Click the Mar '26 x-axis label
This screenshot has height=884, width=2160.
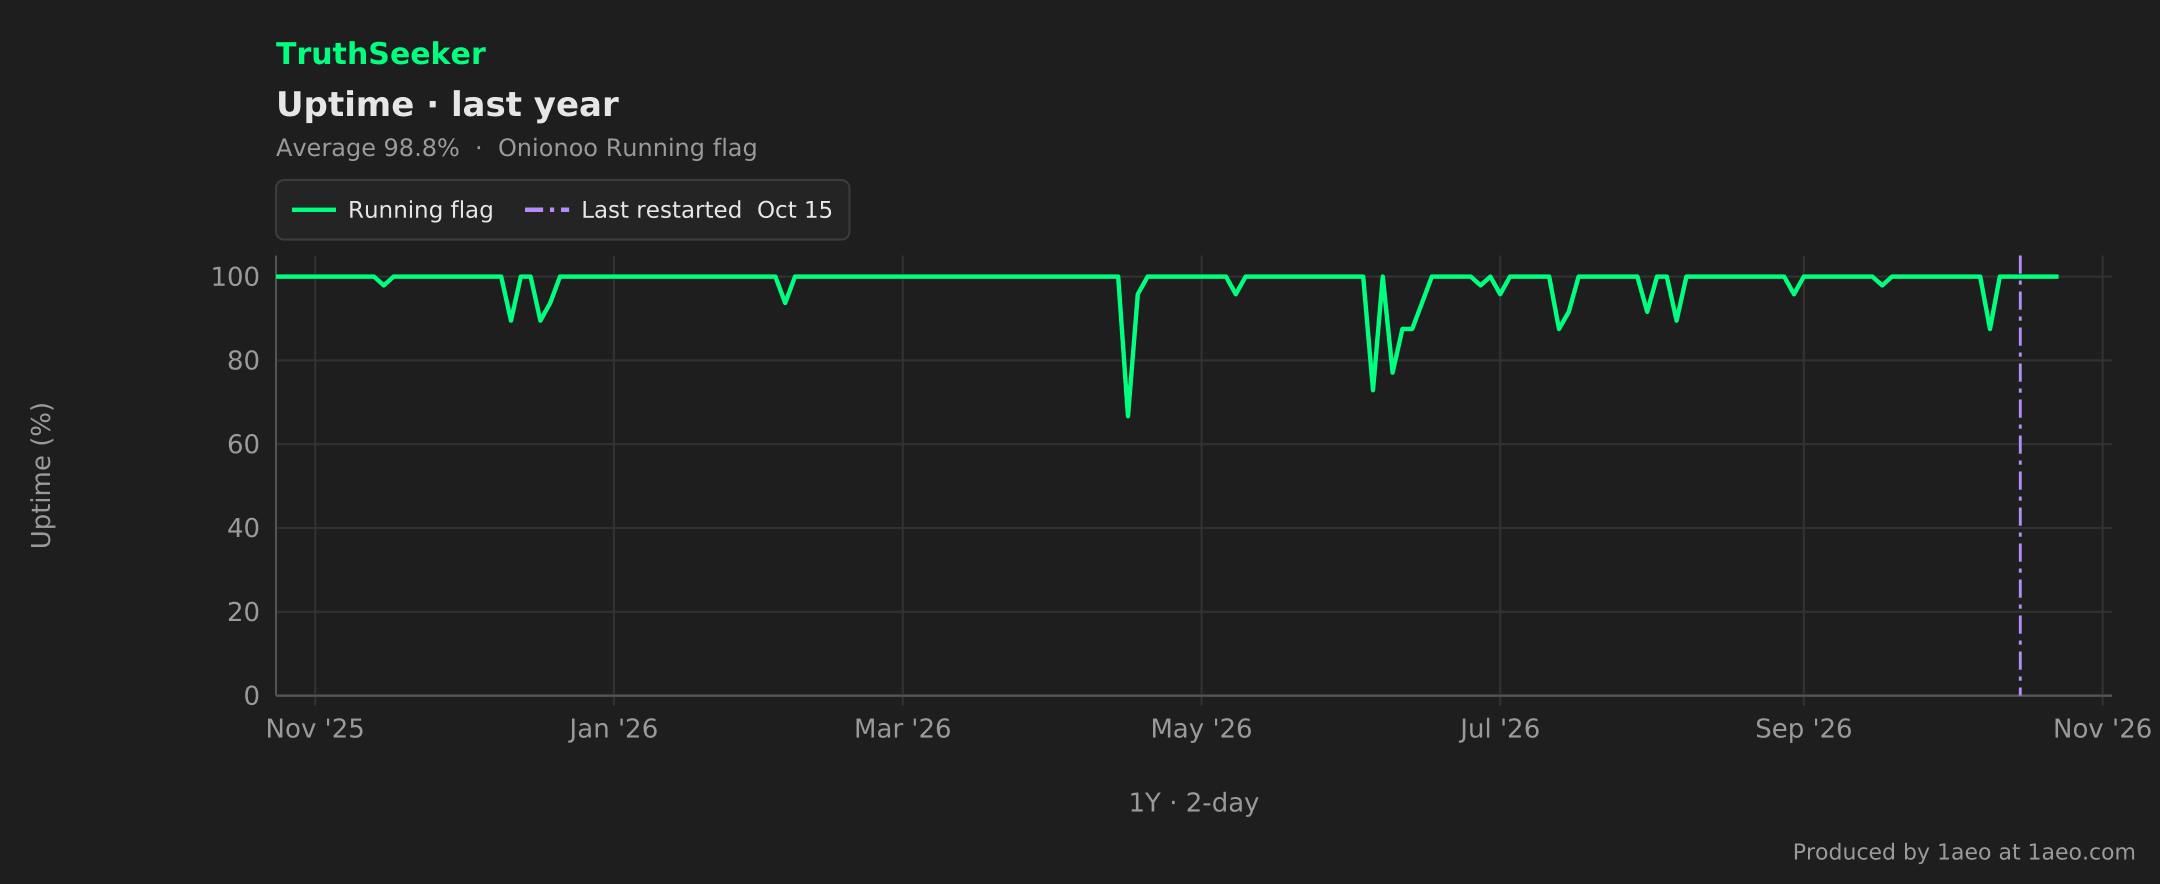pyautogui.click(x=902, y=729)
